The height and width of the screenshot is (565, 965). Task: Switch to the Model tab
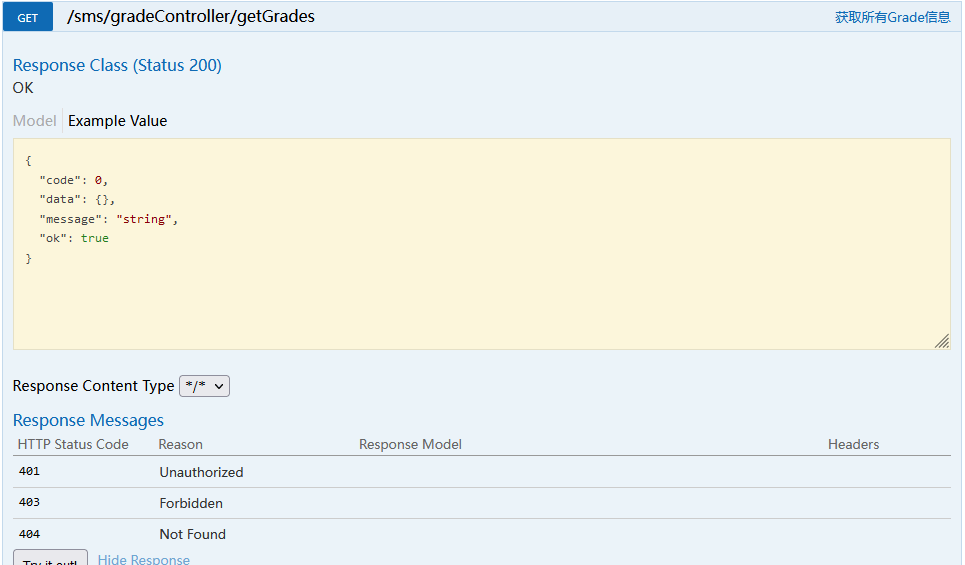[x=34, y=121]
